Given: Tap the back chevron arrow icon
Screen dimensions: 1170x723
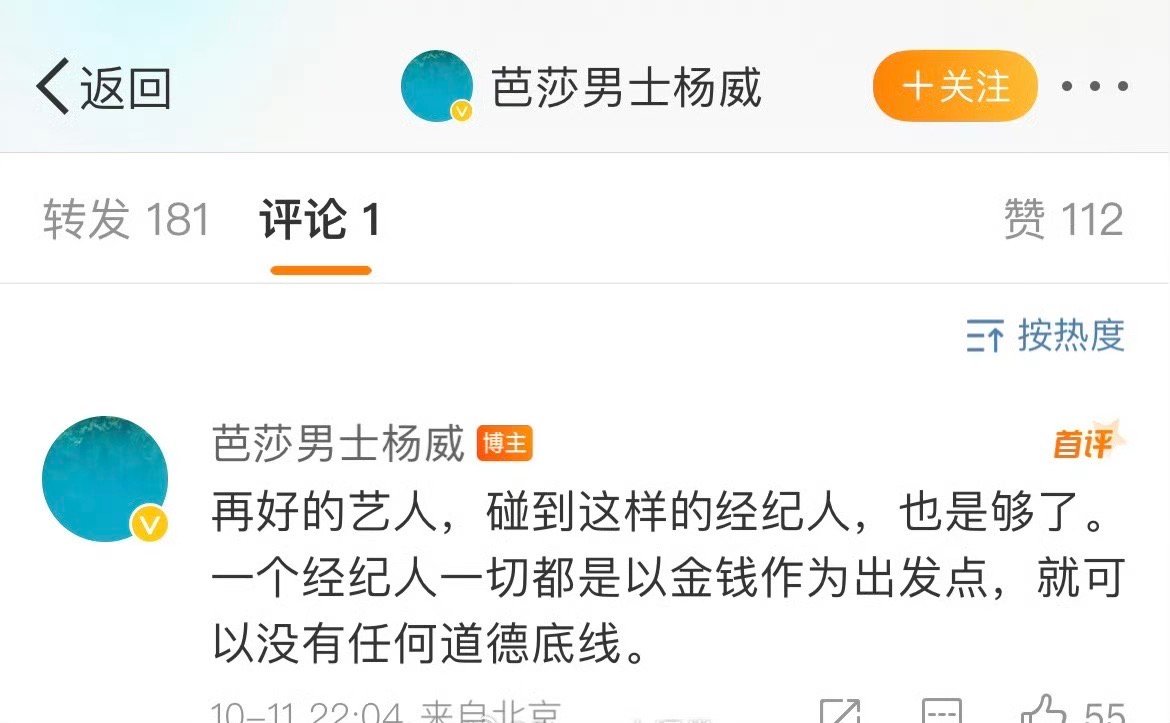Looking at the screenshot, I should coord(53,87).
